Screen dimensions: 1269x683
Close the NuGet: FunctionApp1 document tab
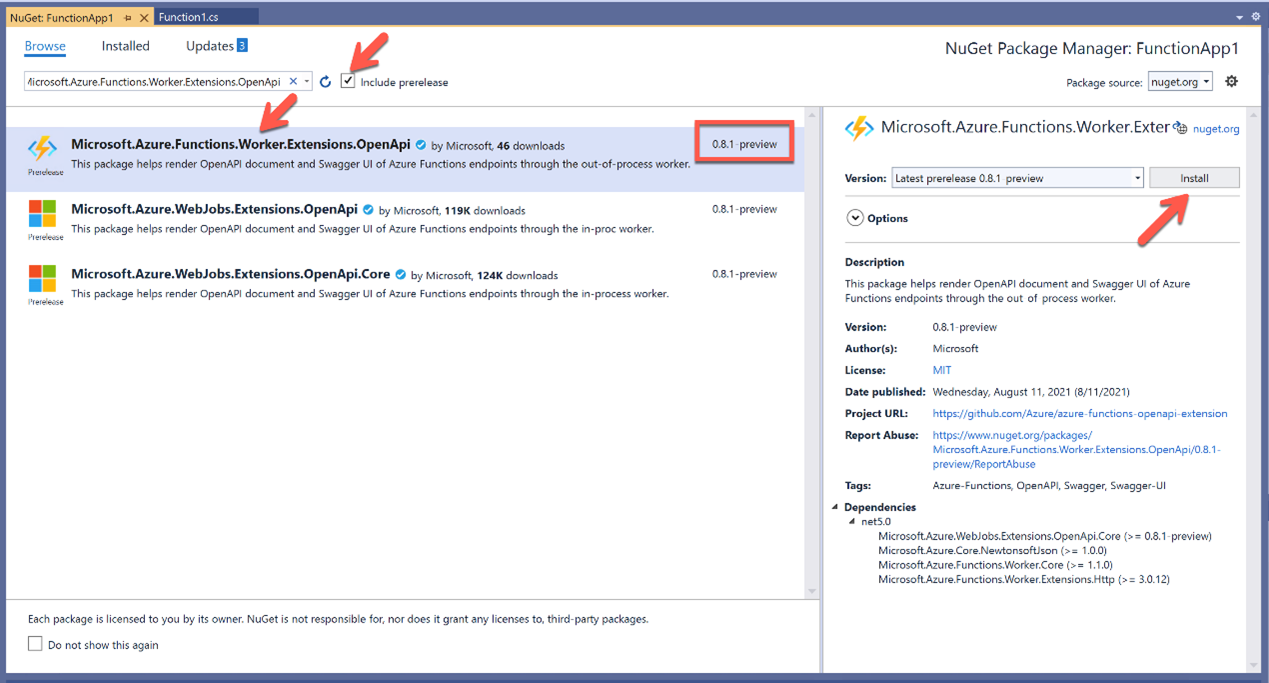(x=142, y=17)
